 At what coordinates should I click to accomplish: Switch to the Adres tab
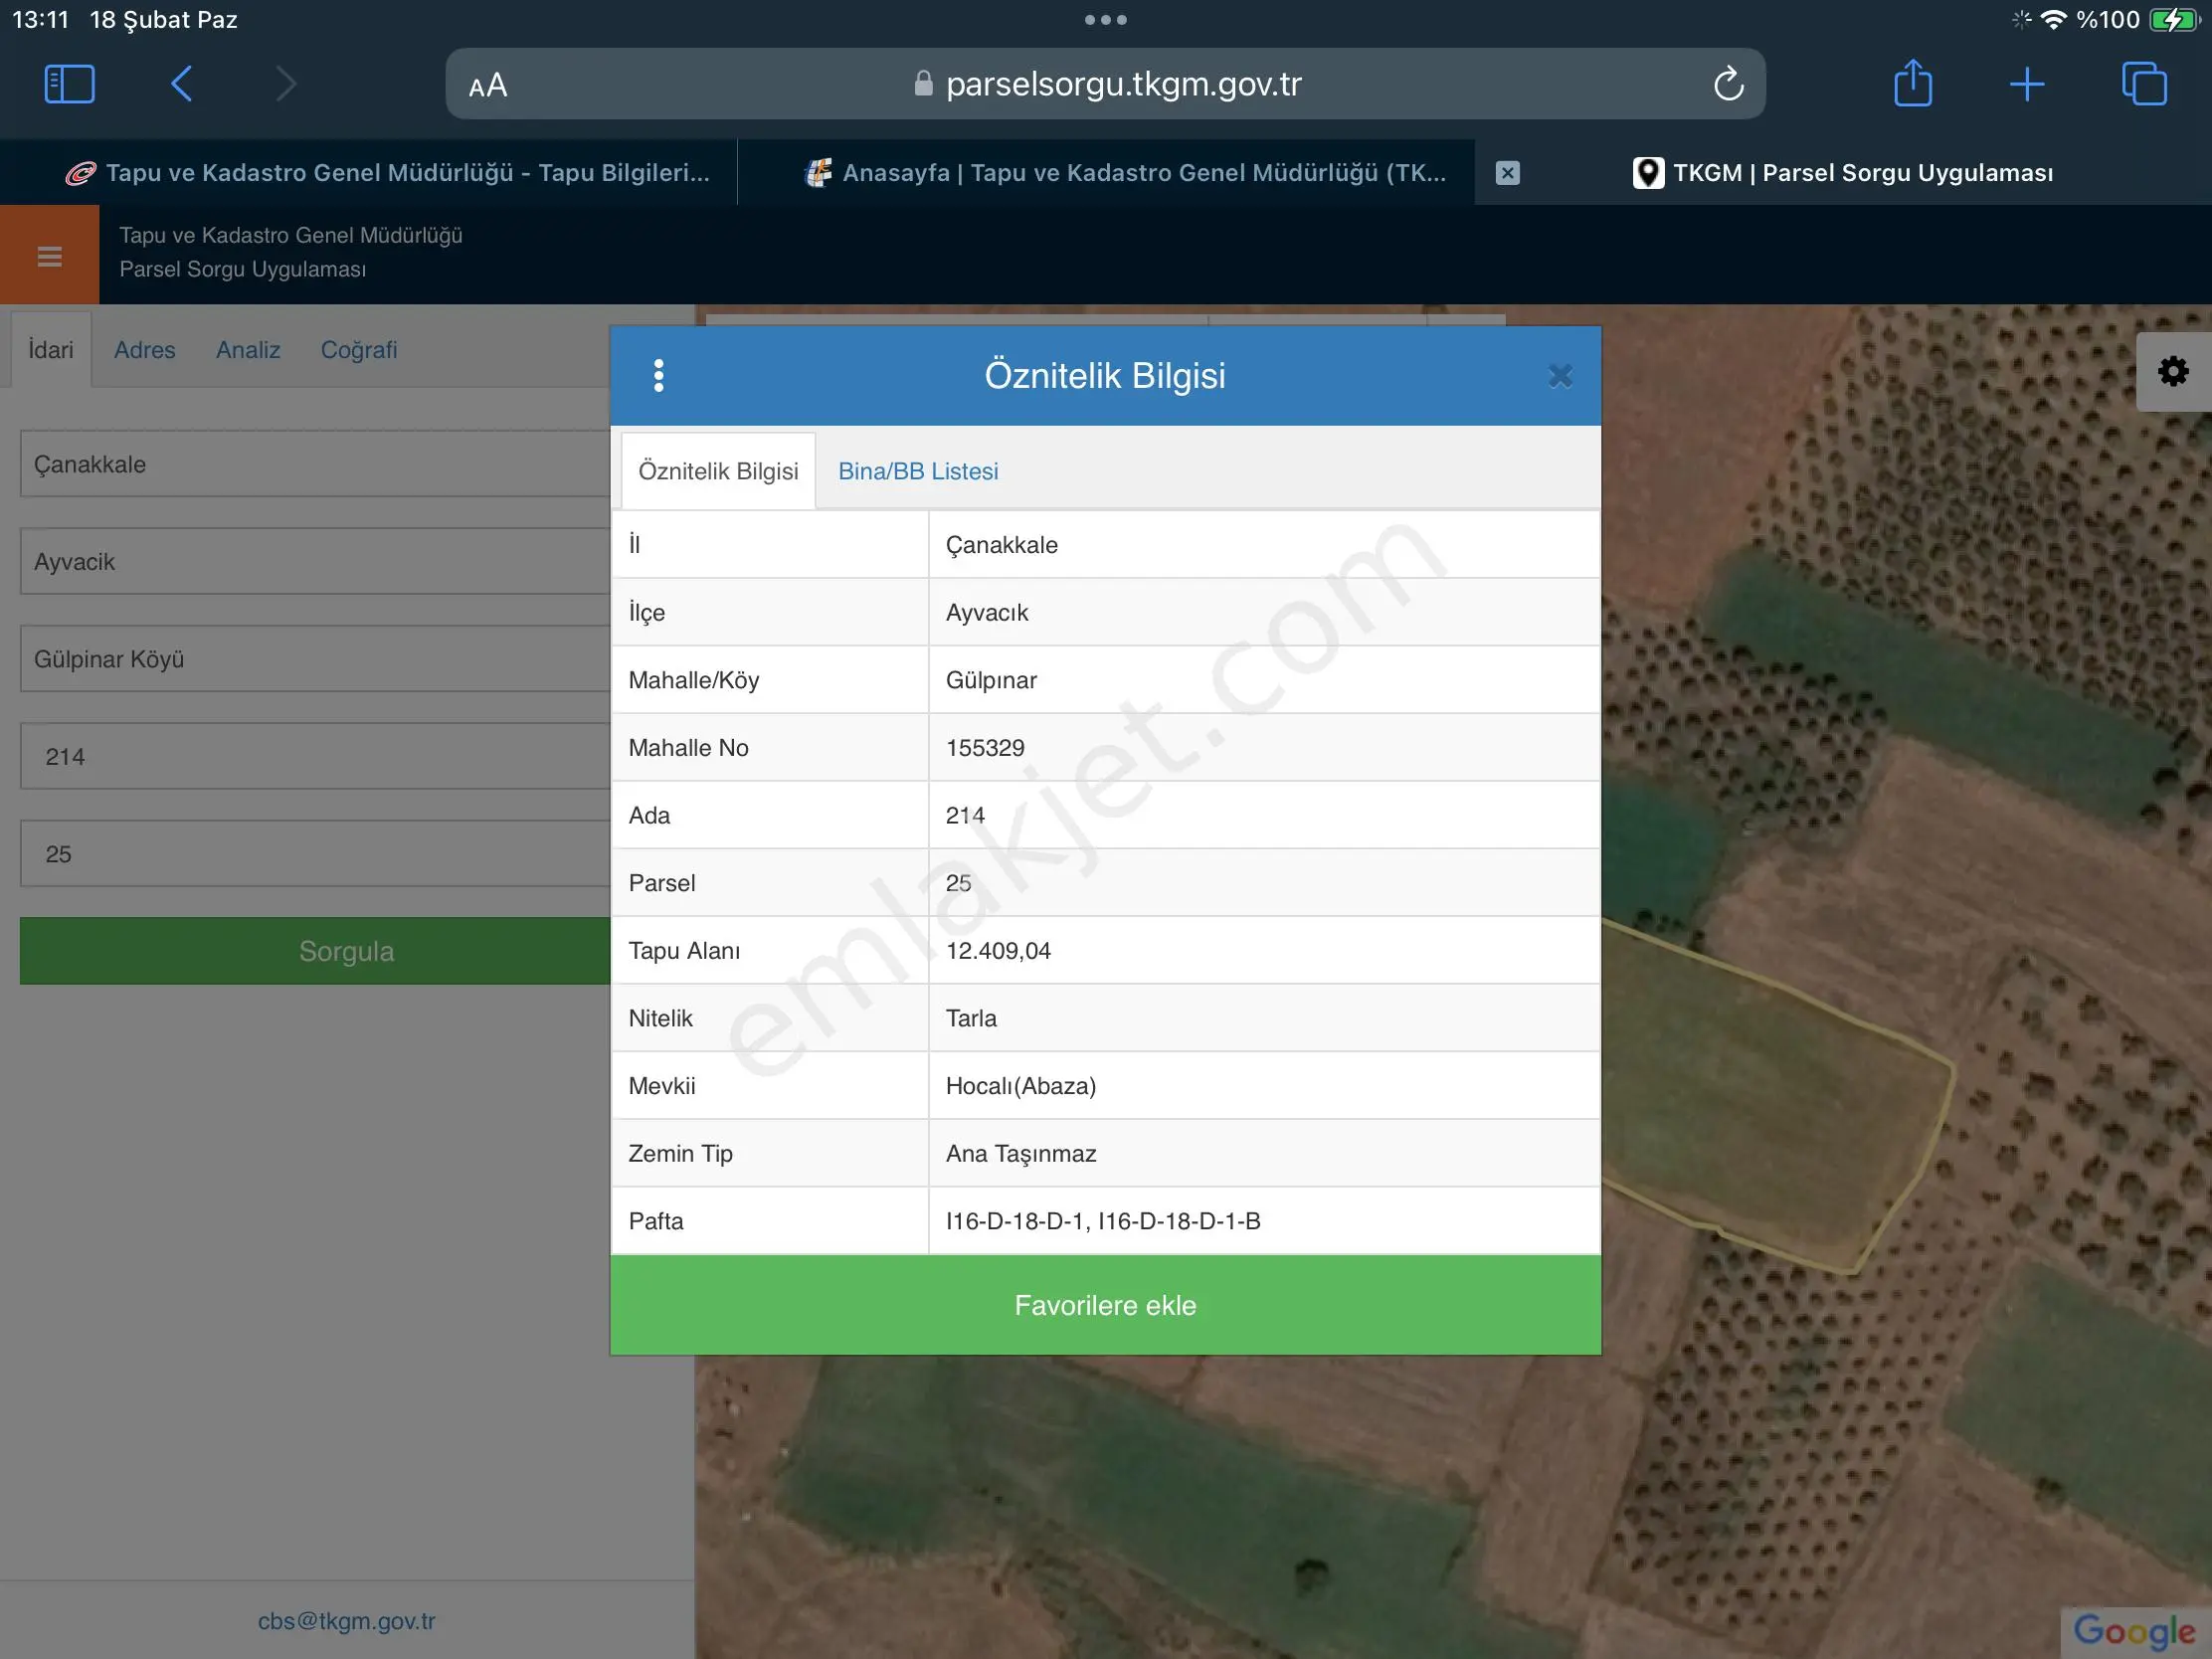145,350
